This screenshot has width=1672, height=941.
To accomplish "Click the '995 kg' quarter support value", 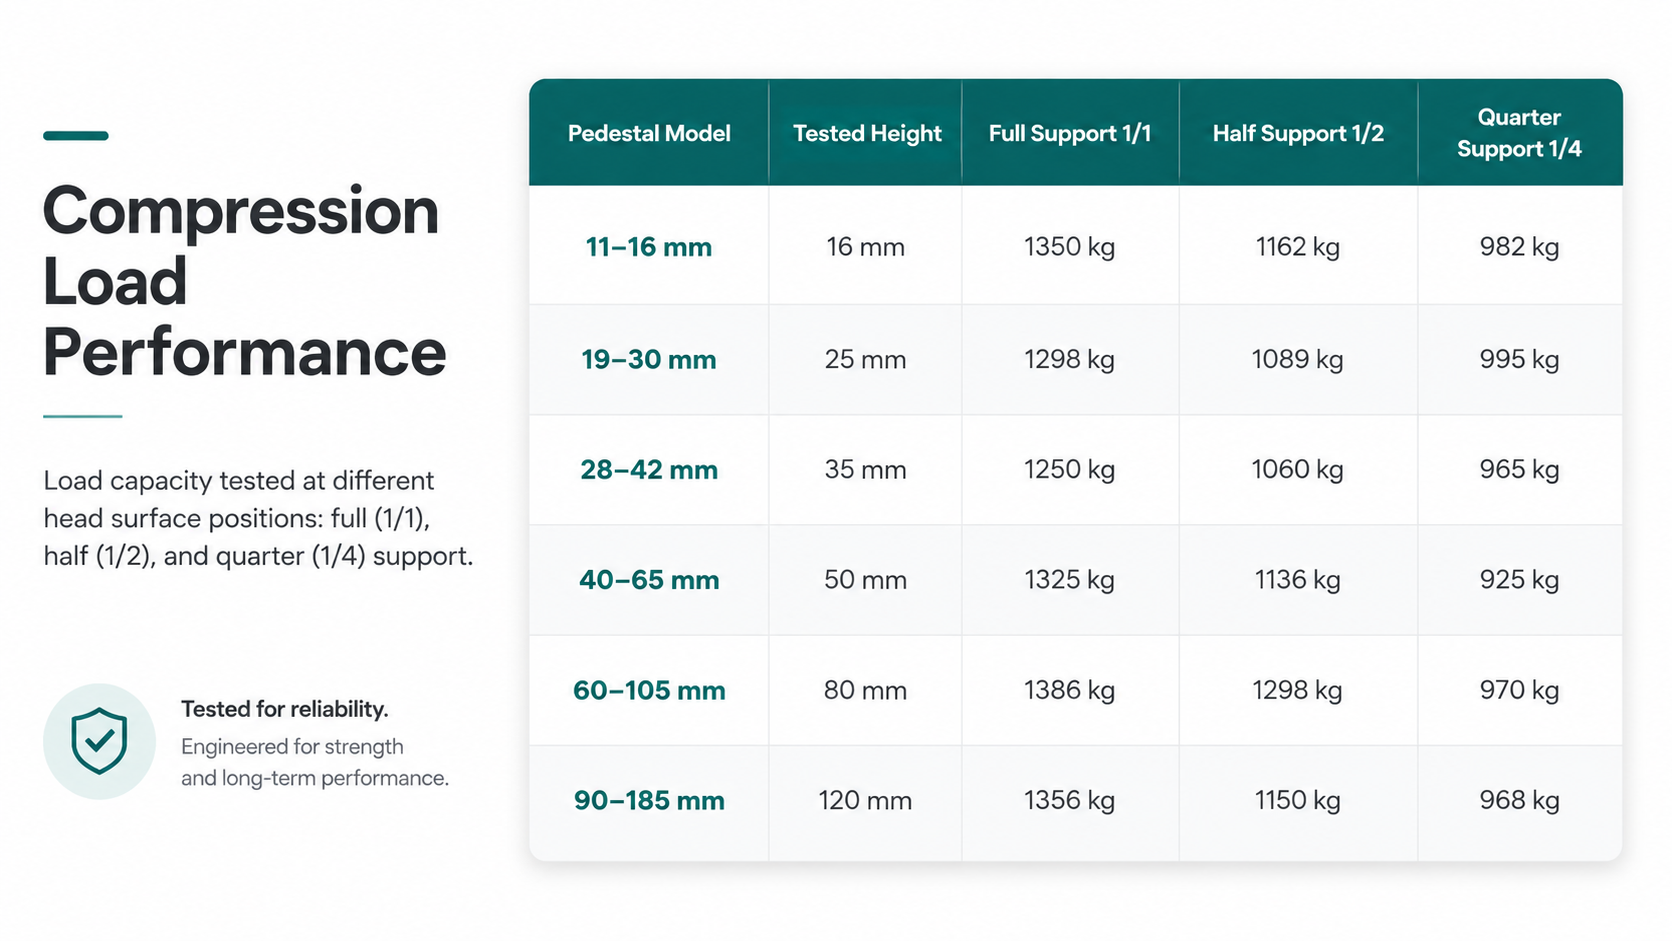I will pyautogui.click(x=1519, y=360).
